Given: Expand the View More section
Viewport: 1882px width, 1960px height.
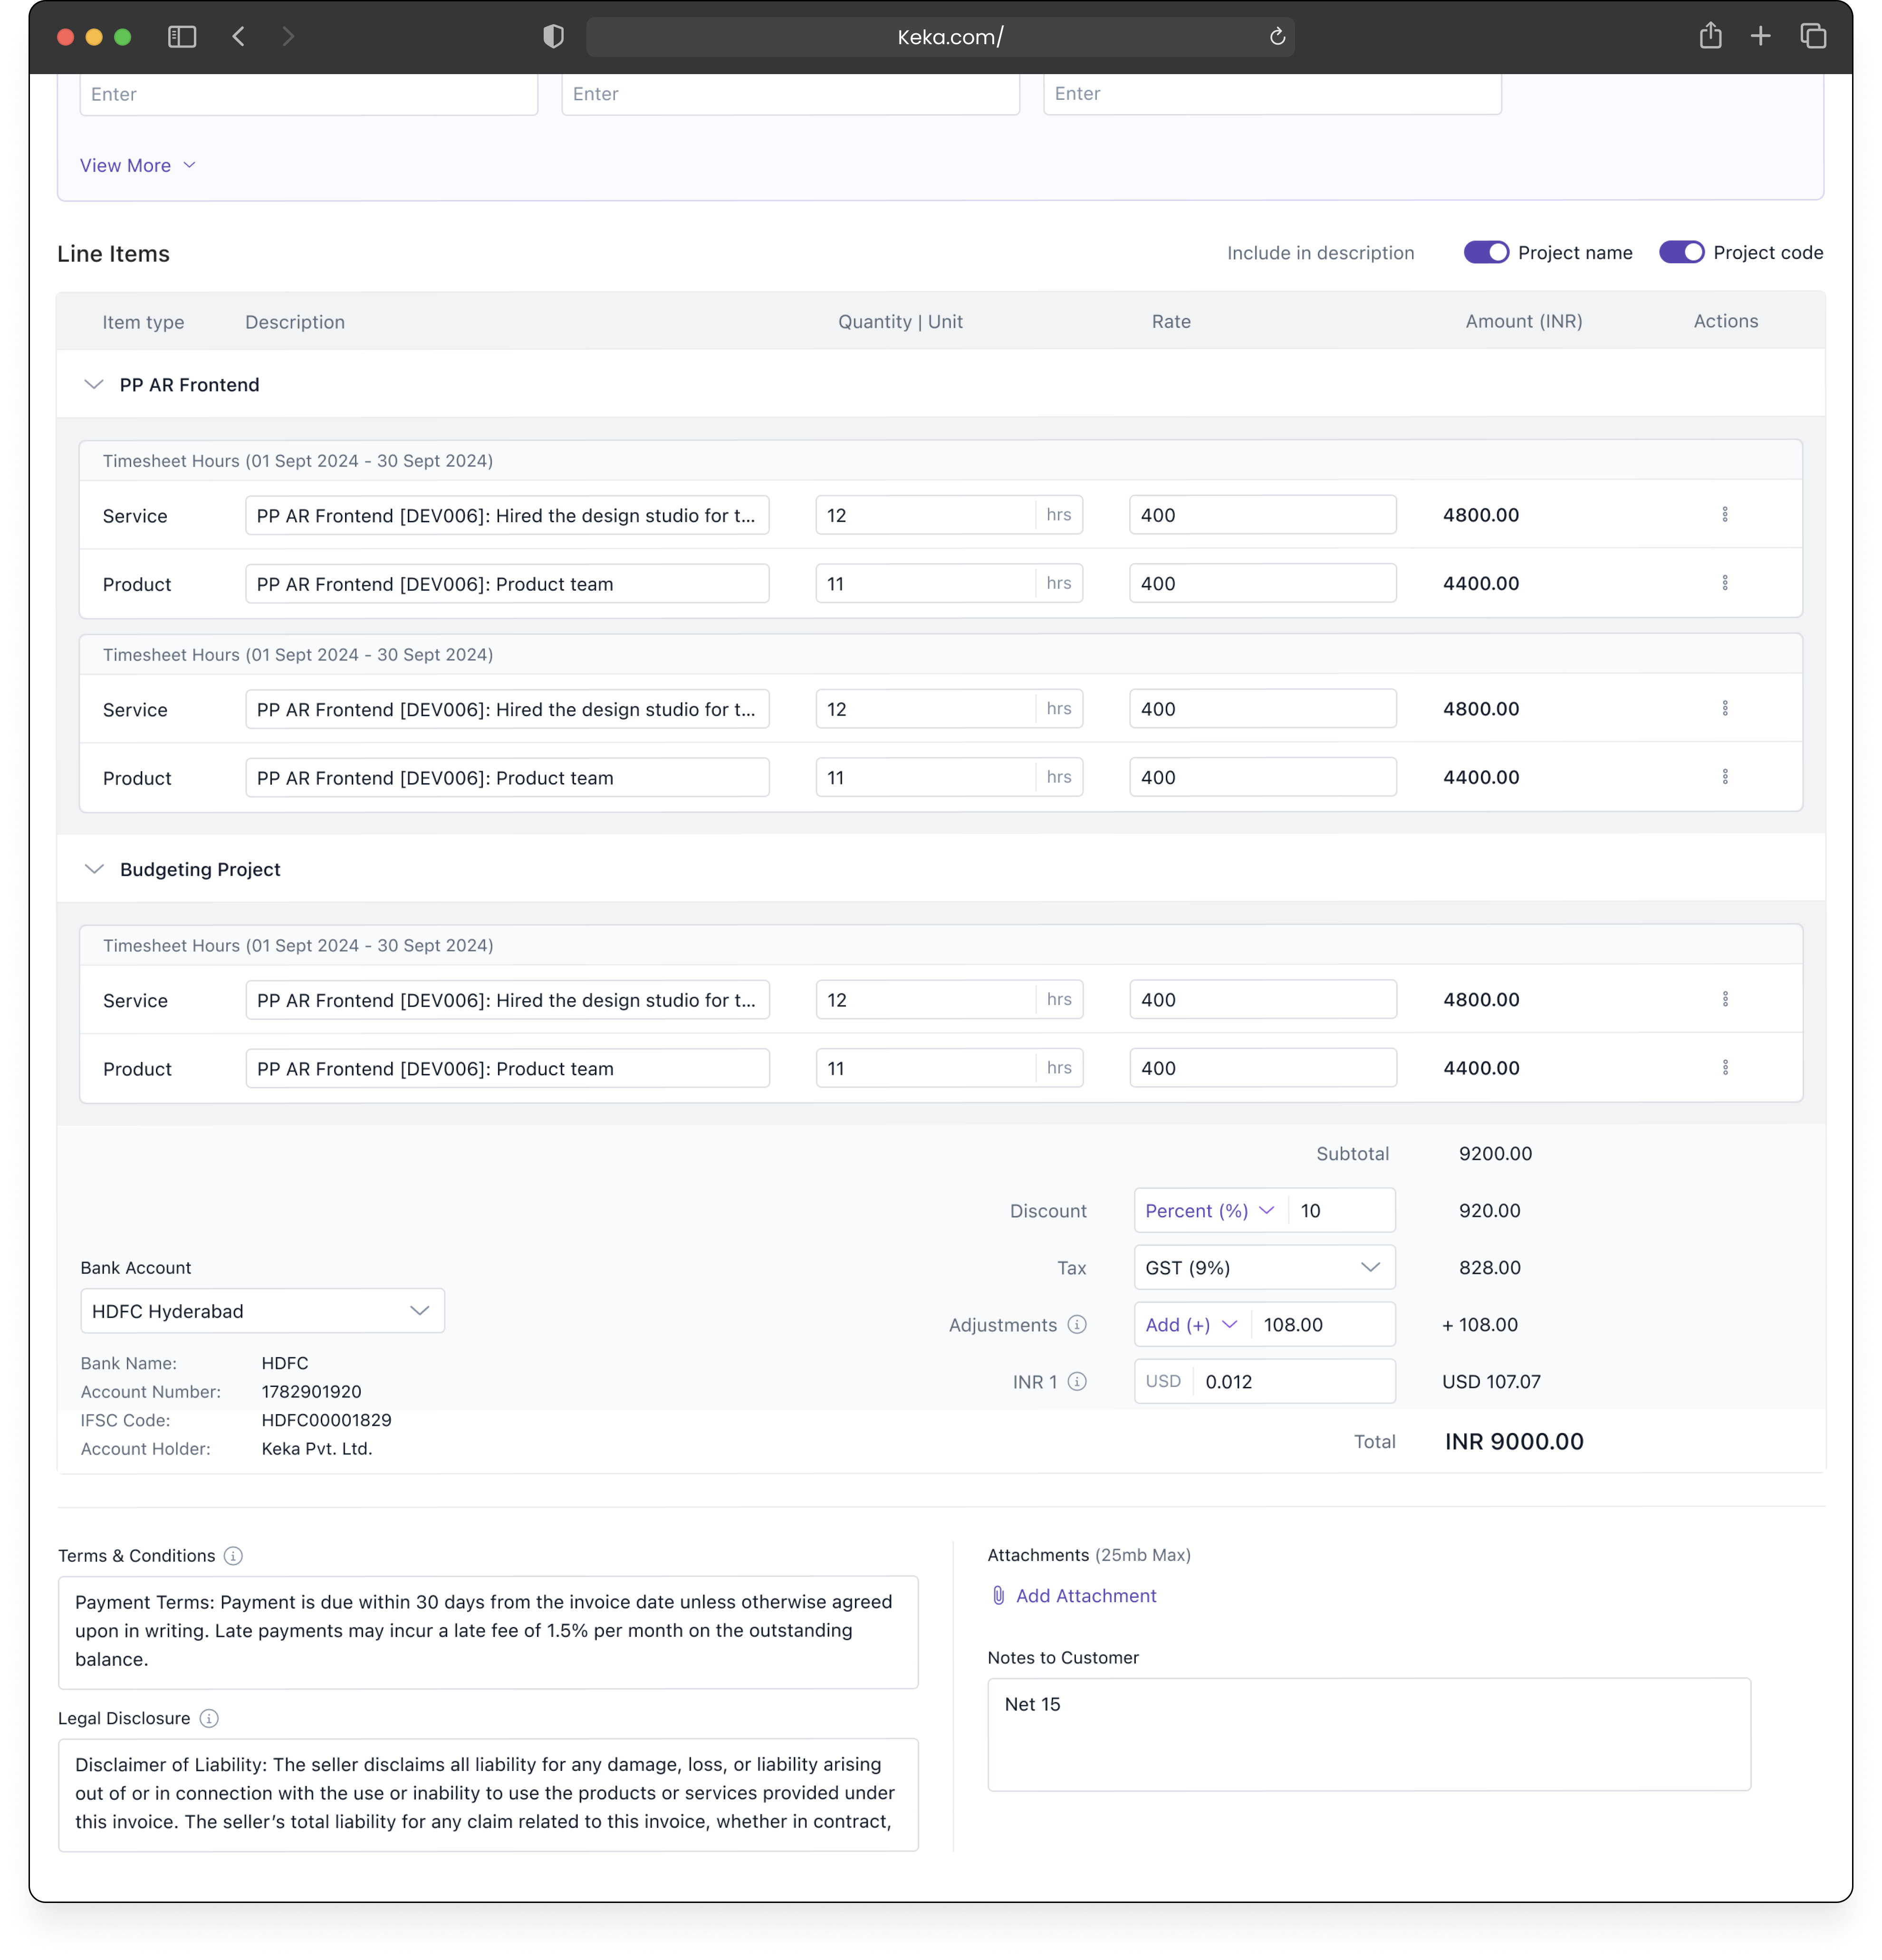Looking at the screenshot, I should pyautogui.click(x=138, y=165).
